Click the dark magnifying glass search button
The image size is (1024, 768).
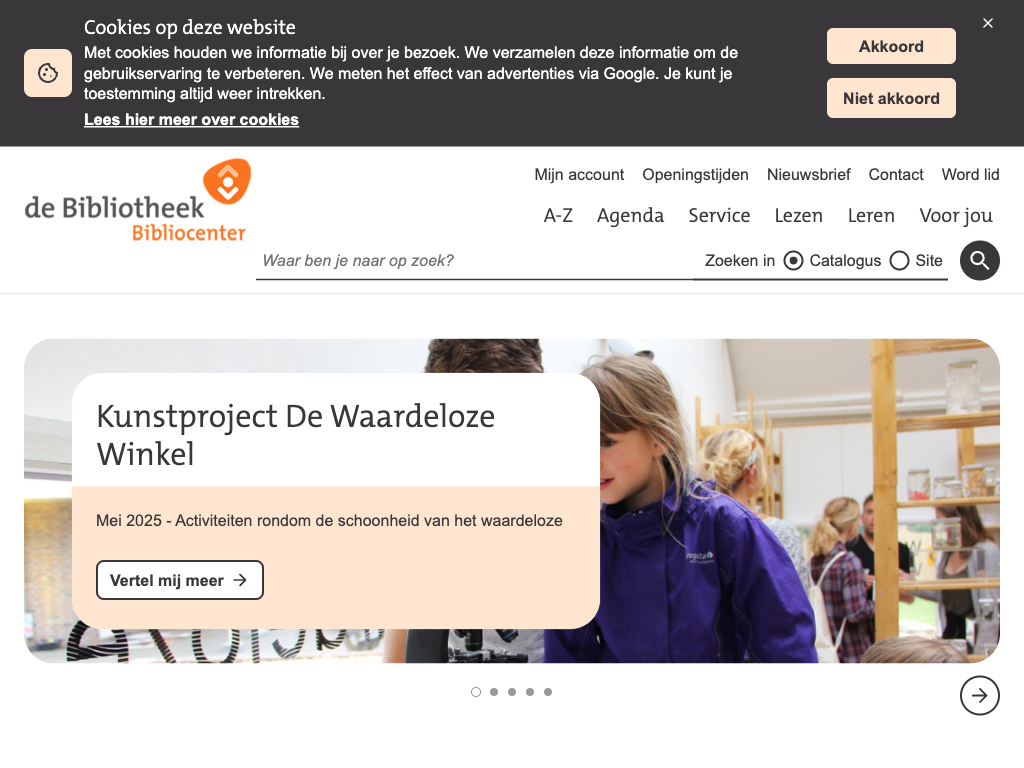[x=979, y=261]
